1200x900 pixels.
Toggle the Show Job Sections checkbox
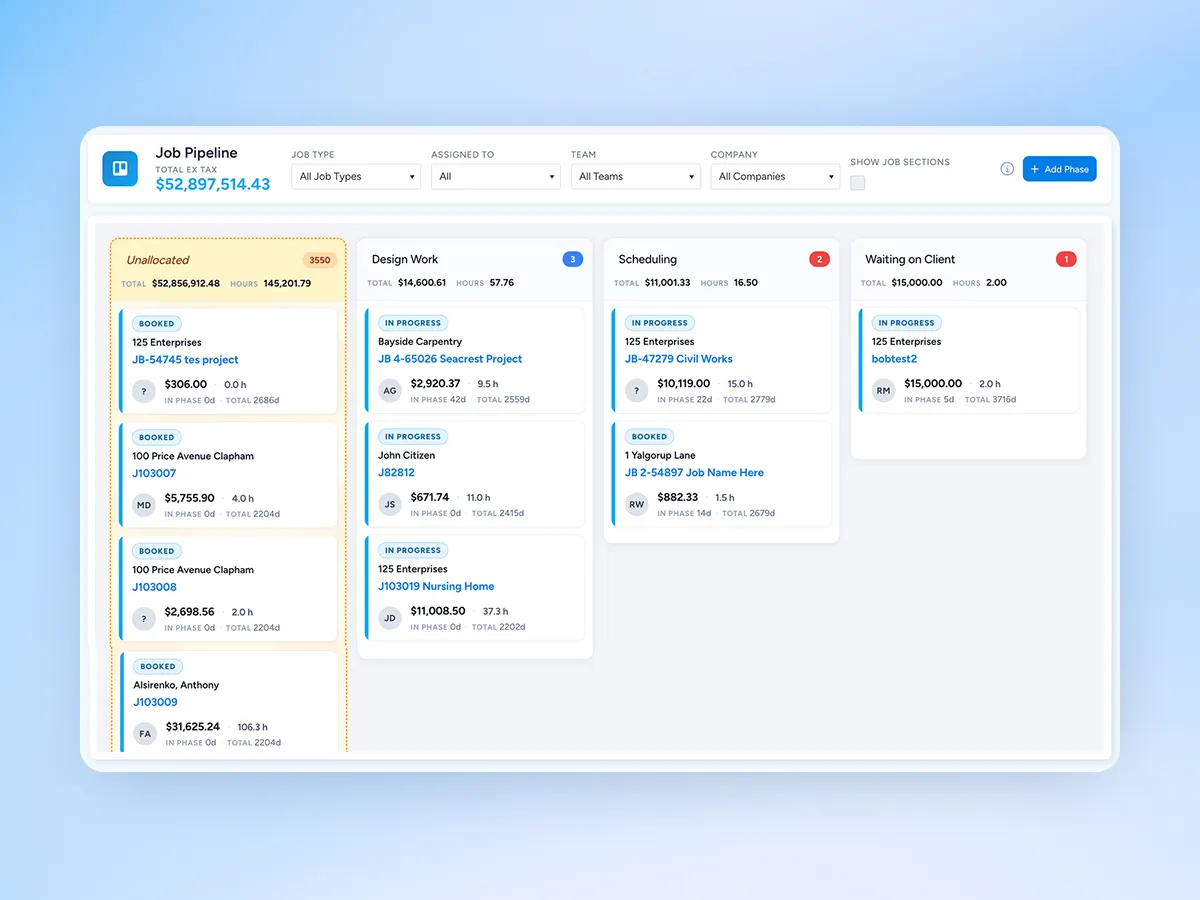(857, 183)
